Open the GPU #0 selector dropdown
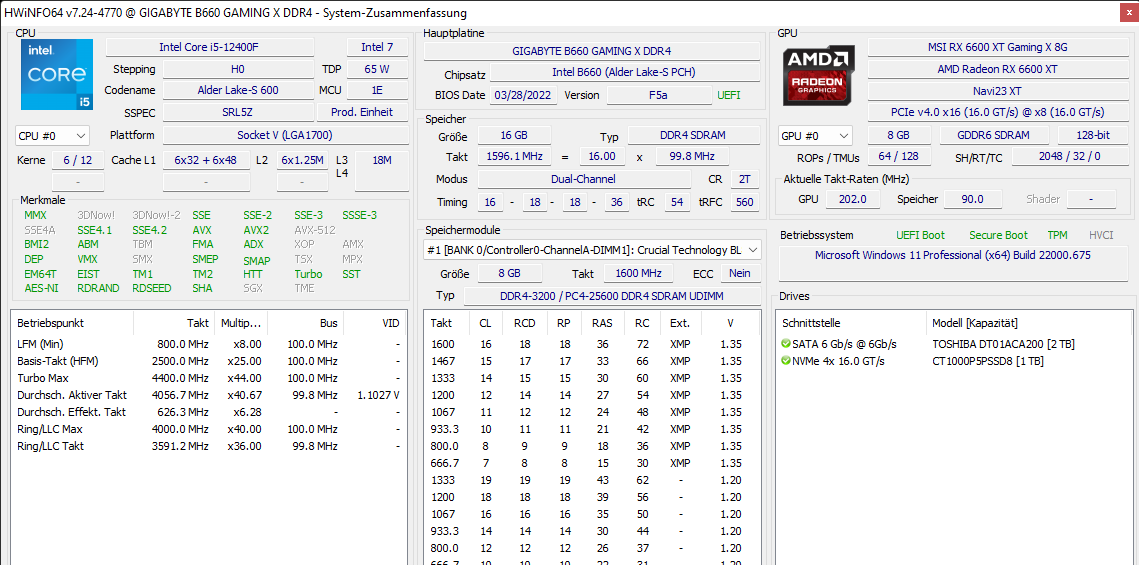Viewport: 1139px width, 565px height. [x=815, y=136]
